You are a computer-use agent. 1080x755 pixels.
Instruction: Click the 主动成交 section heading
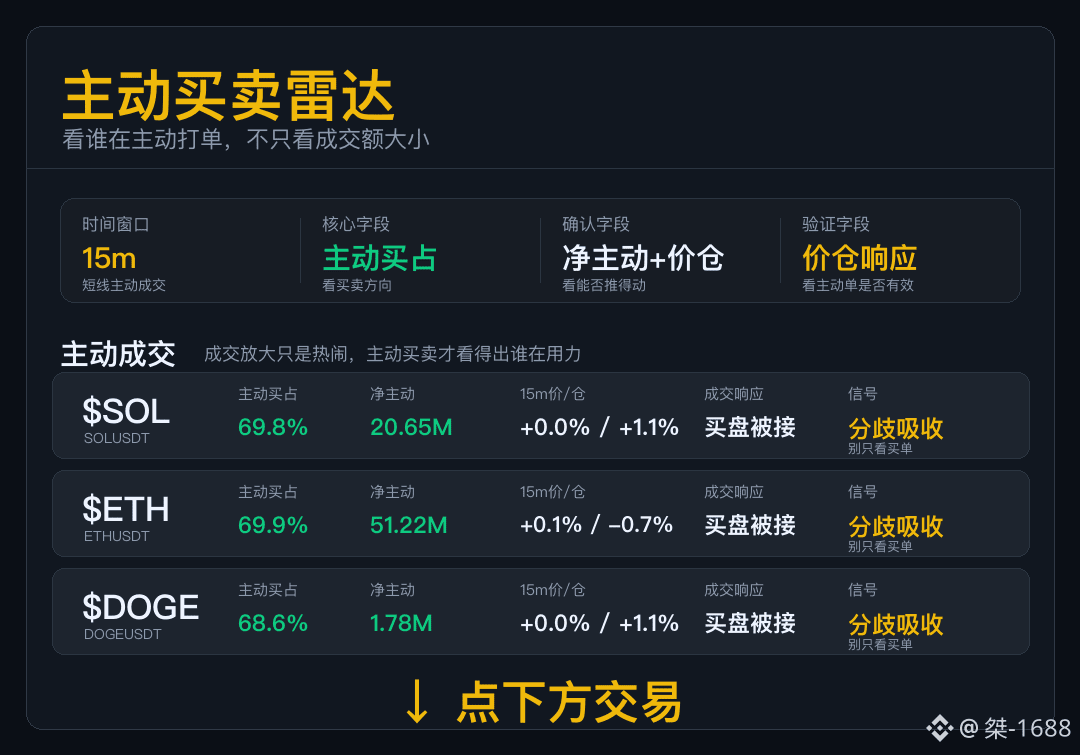[x=118, y=354]
